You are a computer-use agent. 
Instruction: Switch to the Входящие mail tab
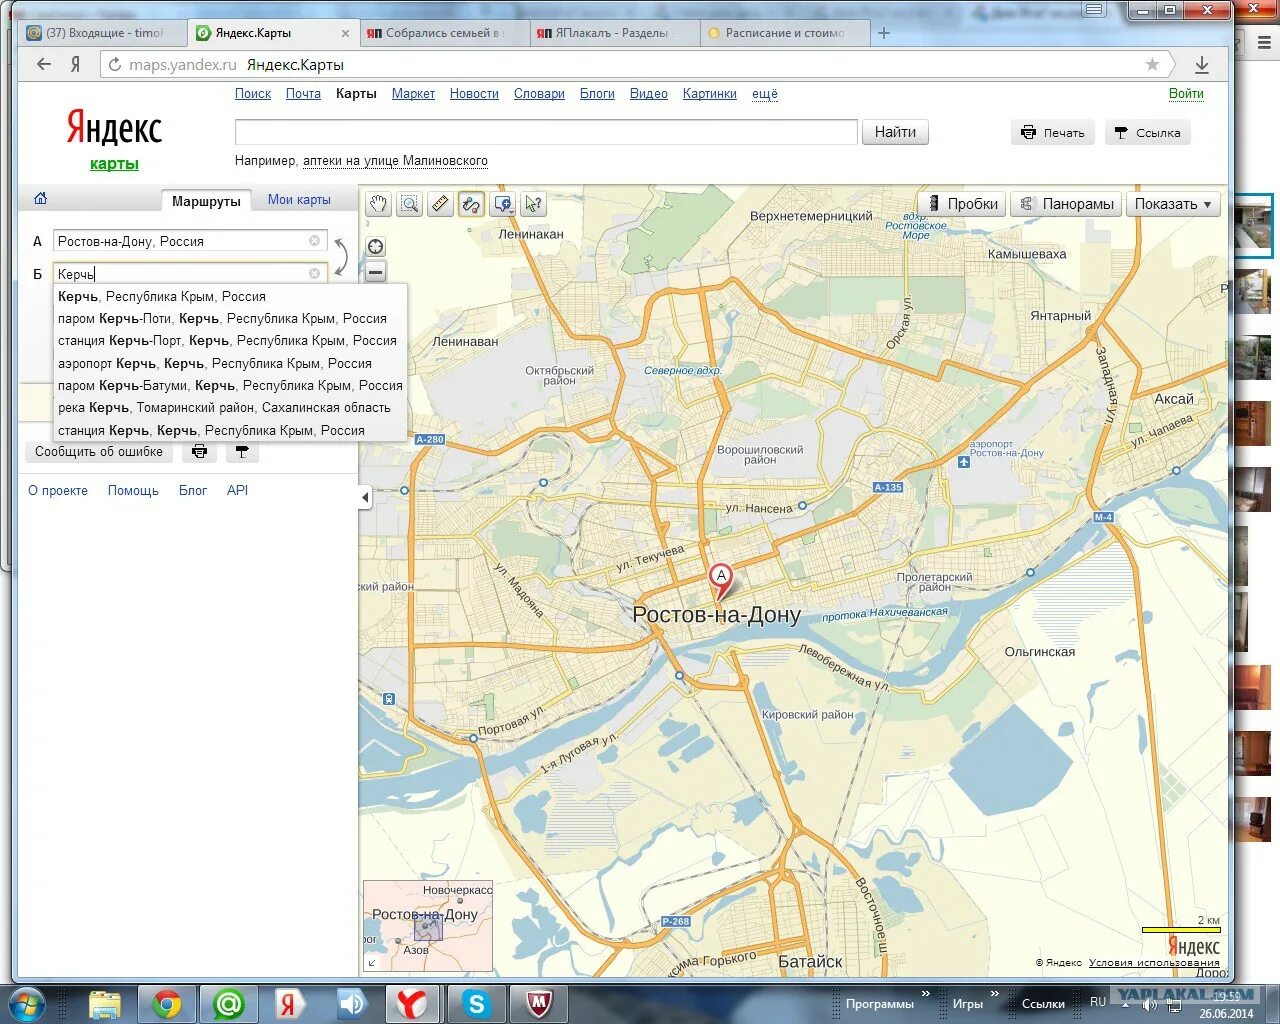[x=100, y=33]
